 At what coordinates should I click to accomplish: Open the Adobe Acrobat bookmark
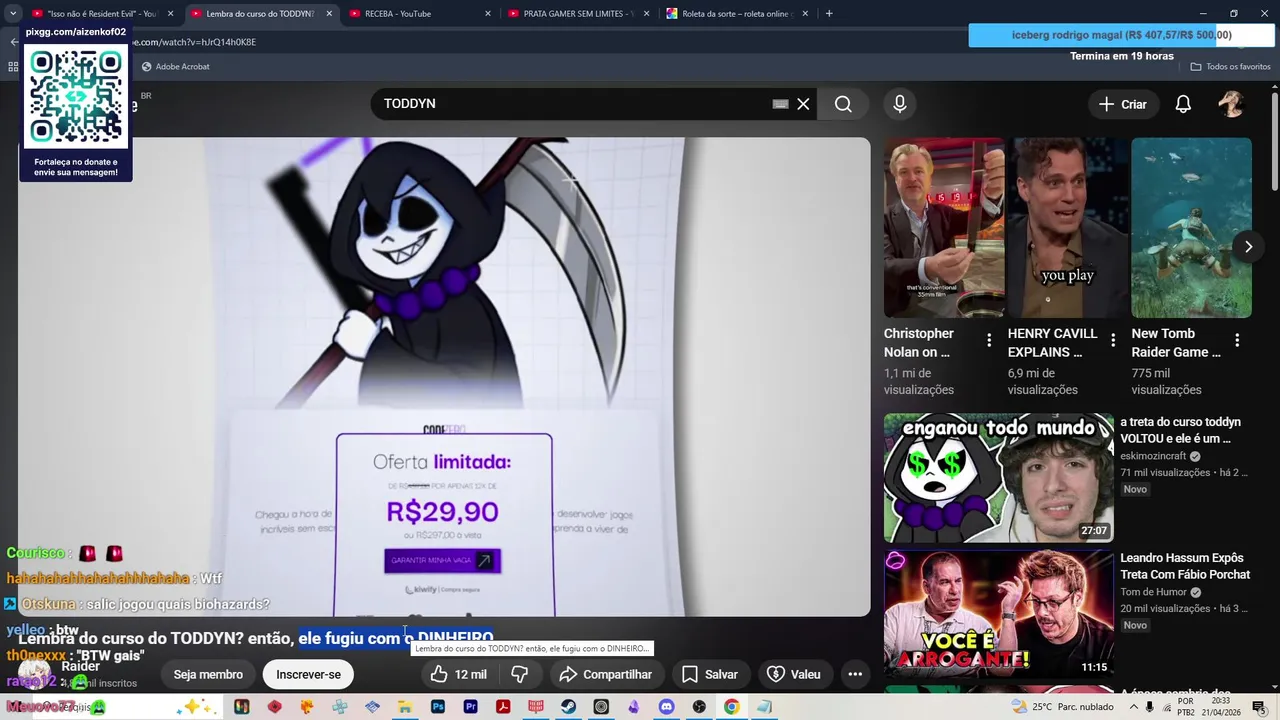[x=175, y=67]
